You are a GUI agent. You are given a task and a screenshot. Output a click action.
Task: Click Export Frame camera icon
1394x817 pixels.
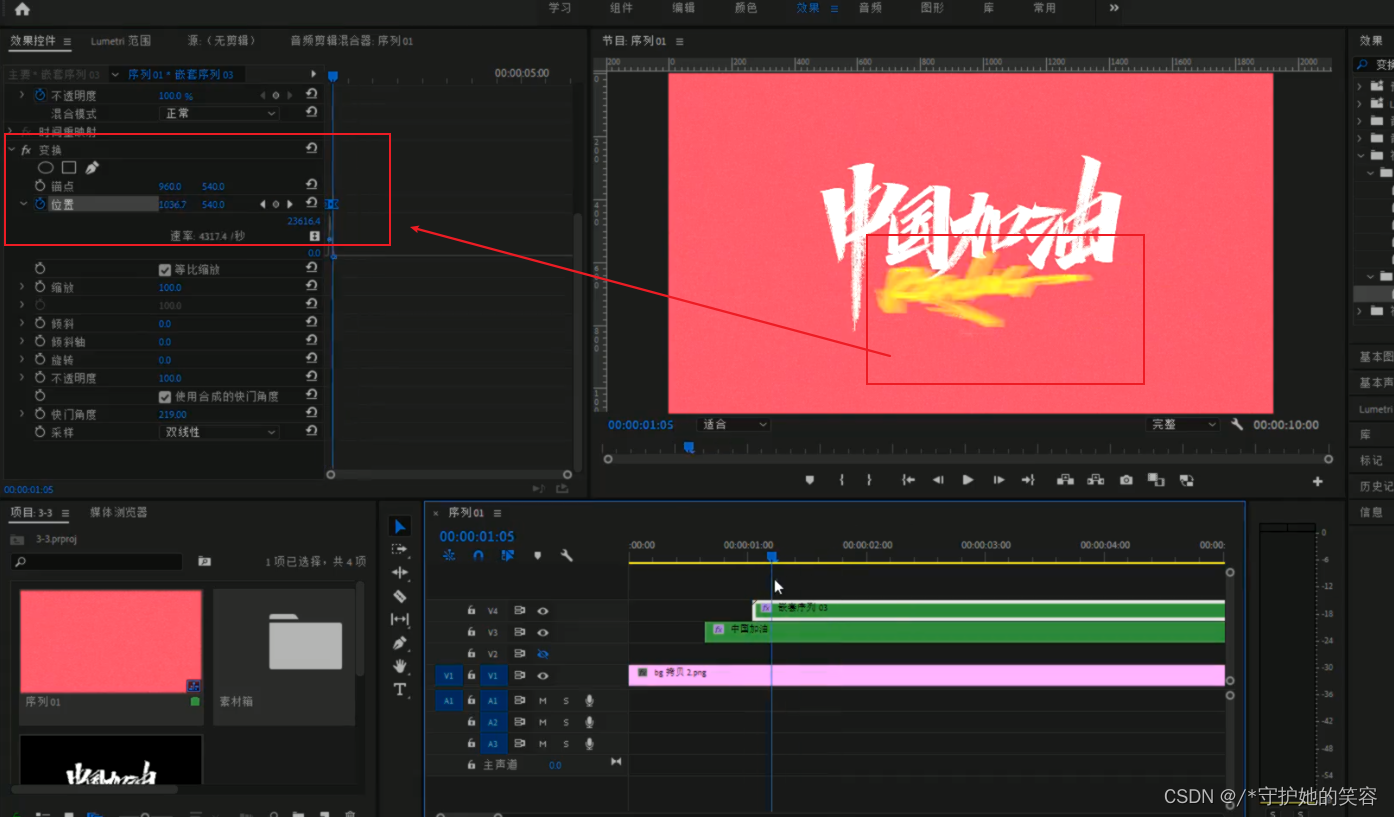pos(1126,480)
